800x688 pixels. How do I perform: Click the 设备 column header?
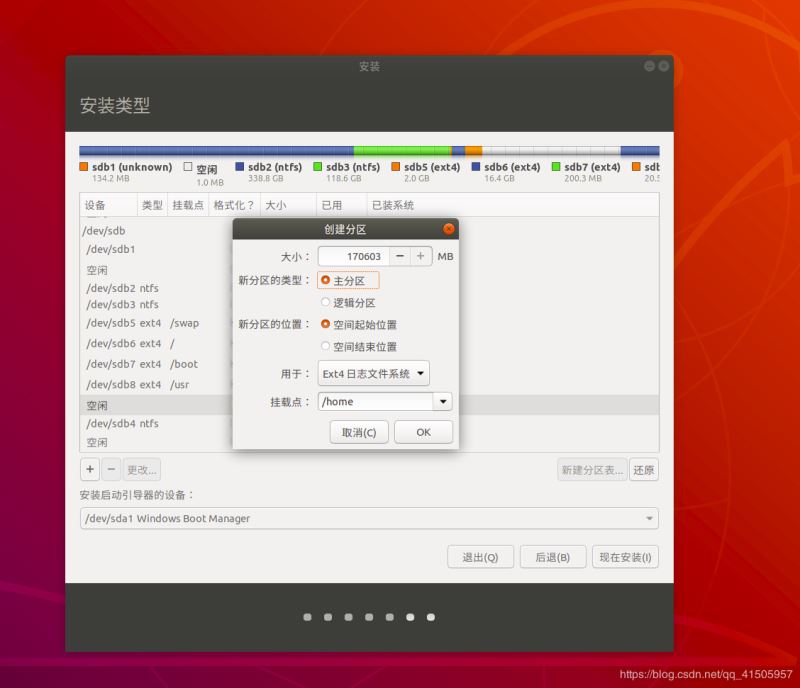[x=96, y=205]
